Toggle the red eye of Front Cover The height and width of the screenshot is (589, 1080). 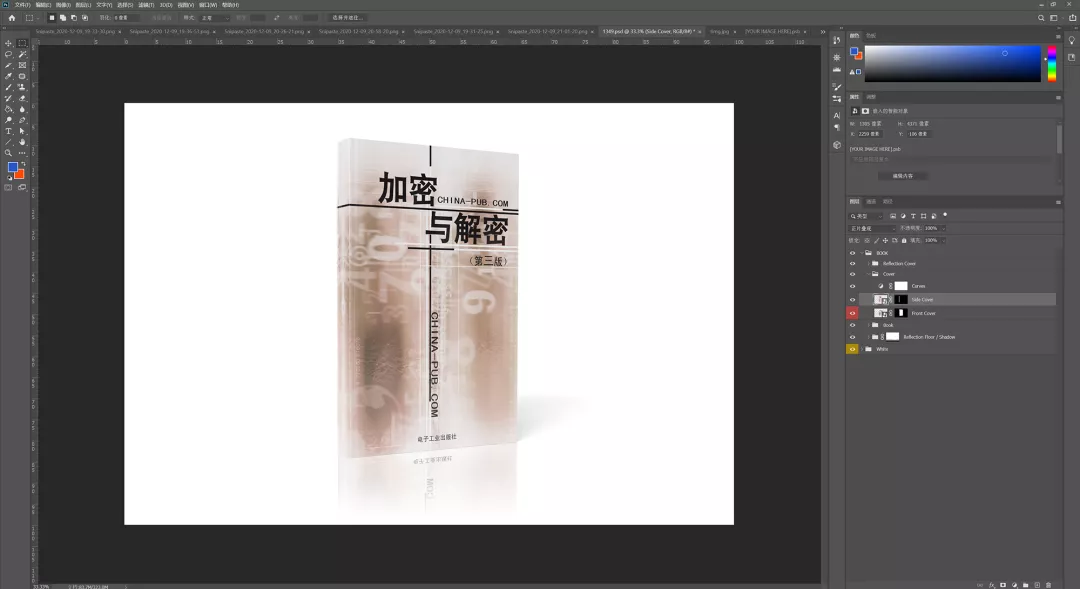point(852,313)
